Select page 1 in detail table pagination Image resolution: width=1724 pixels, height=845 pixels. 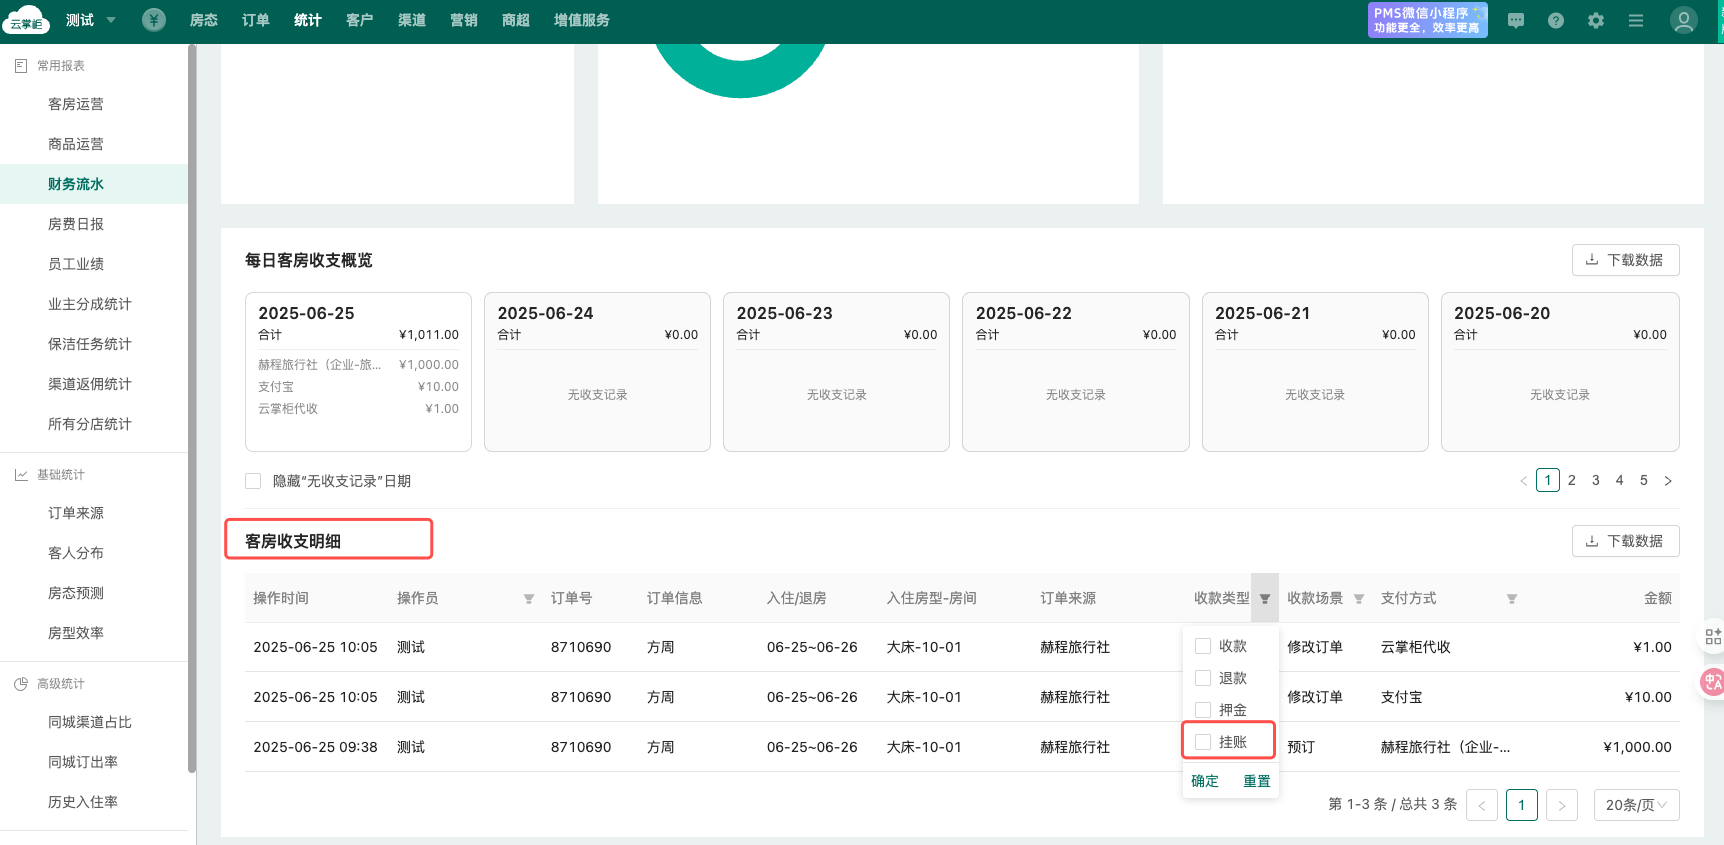pyautogui.click(x=1522, y=805)
